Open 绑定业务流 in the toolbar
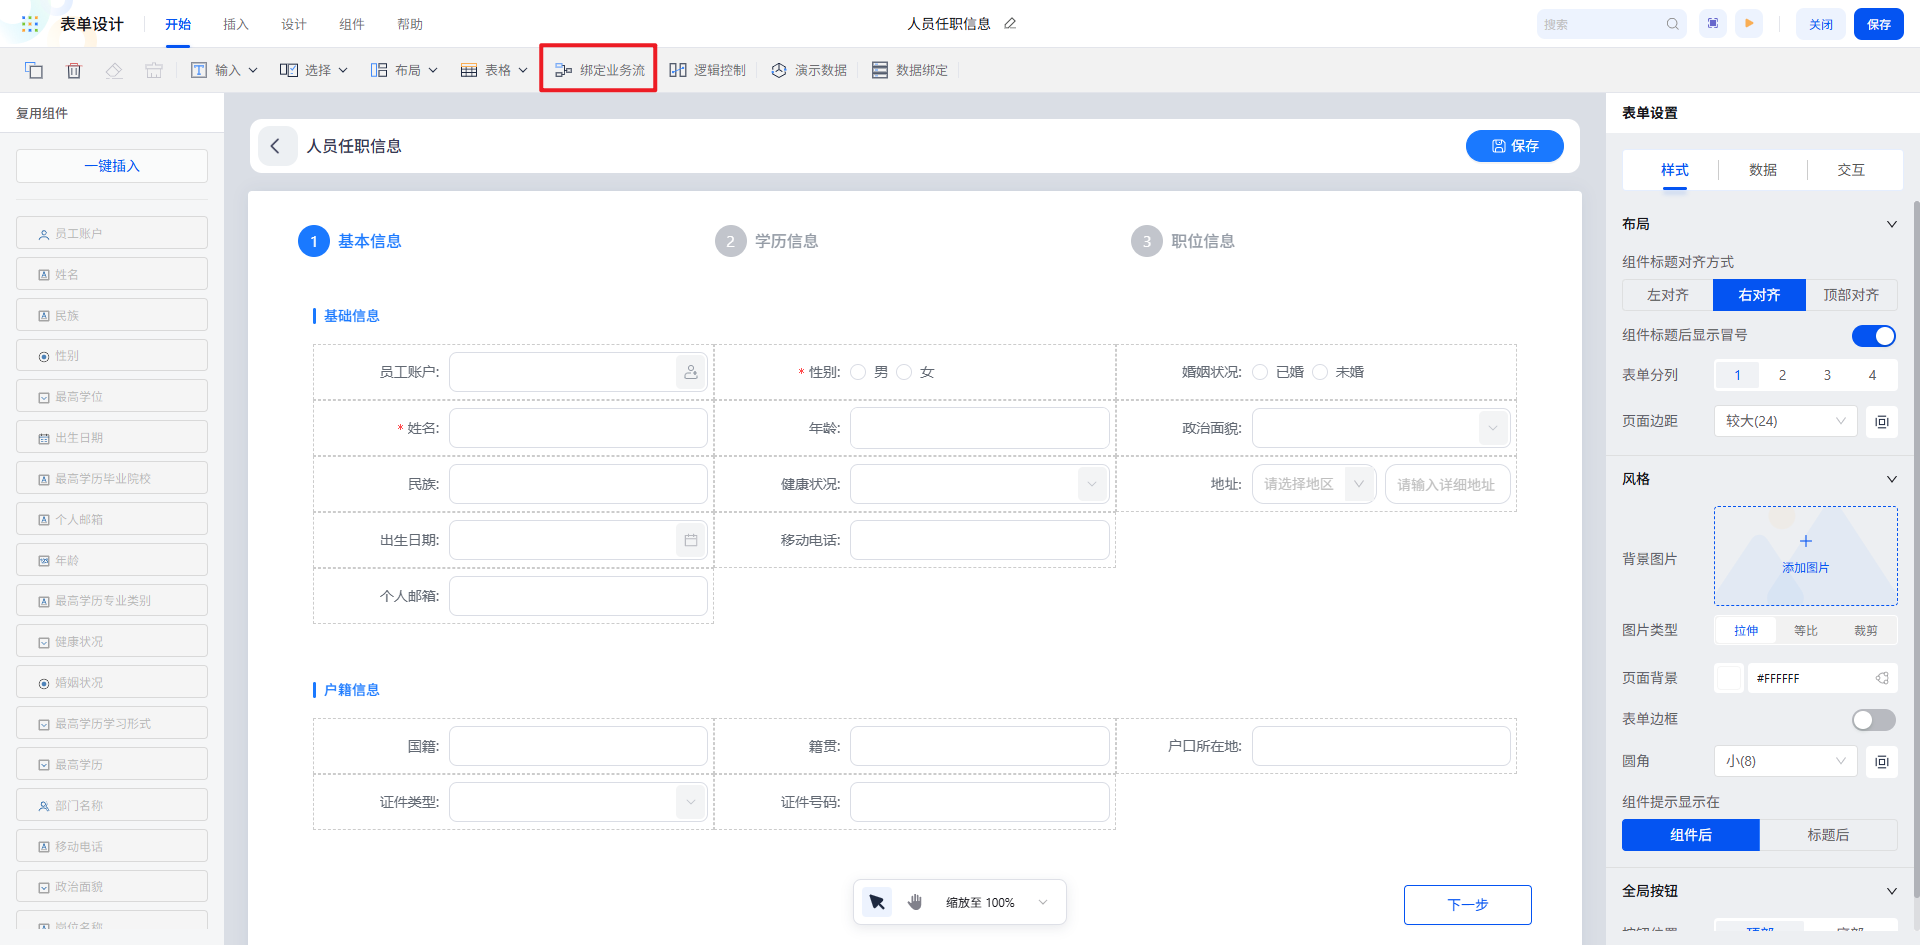This screenshot has height=945, width=1920. (x=599, y=70)
